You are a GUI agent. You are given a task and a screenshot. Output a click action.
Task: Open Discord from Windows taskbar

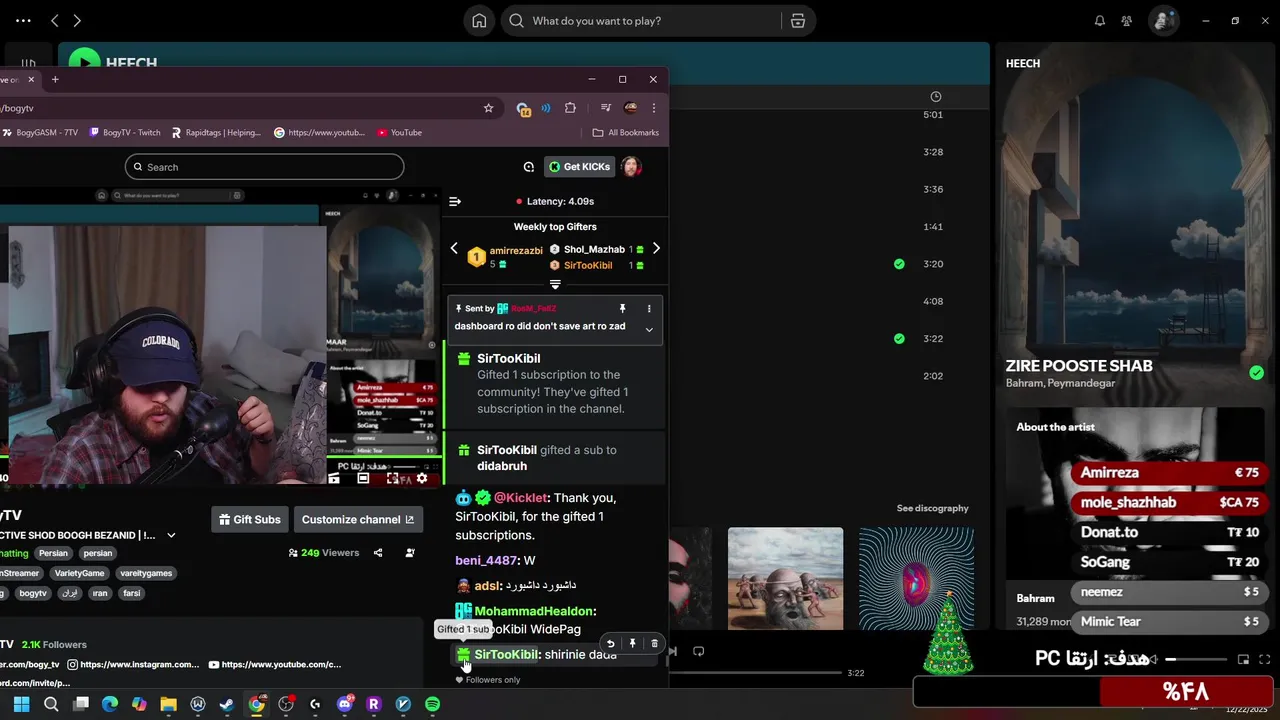[x=345, y=704]
